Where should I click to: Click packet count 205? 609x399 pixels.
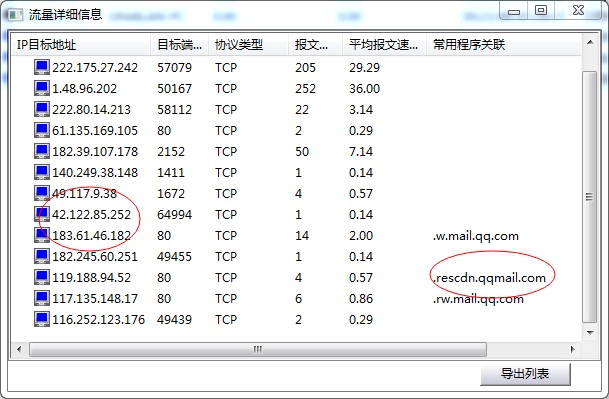pos(305,68)
